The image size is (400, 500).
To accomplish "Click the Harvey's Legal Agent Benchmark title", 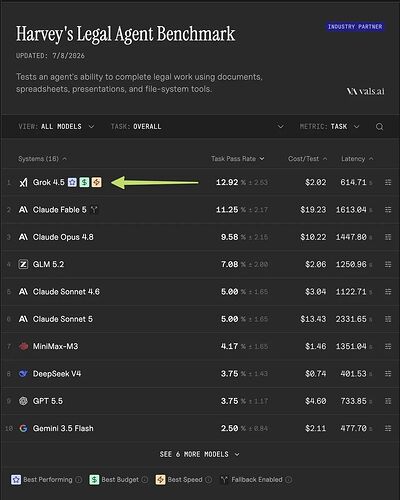I will coord(126,34).
